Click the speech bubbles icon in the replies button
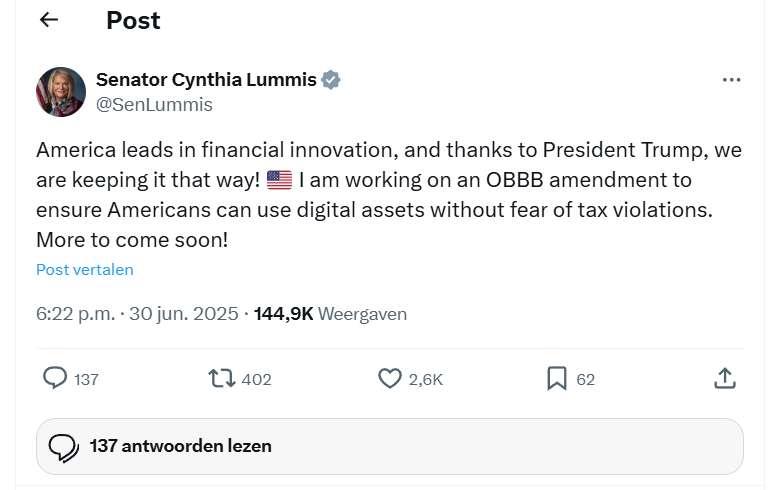This screenshot has height=490, width=771. [x=64, y=447]
